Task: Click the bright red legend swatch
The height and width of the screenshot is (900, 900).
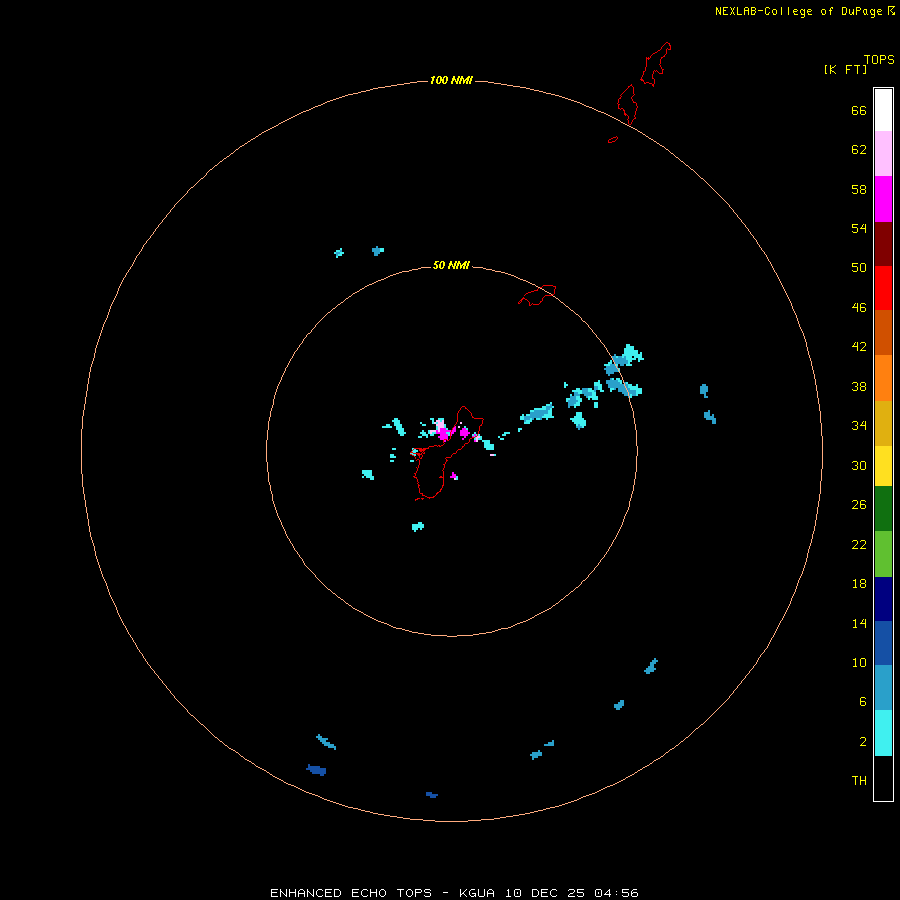Action: 883,288
